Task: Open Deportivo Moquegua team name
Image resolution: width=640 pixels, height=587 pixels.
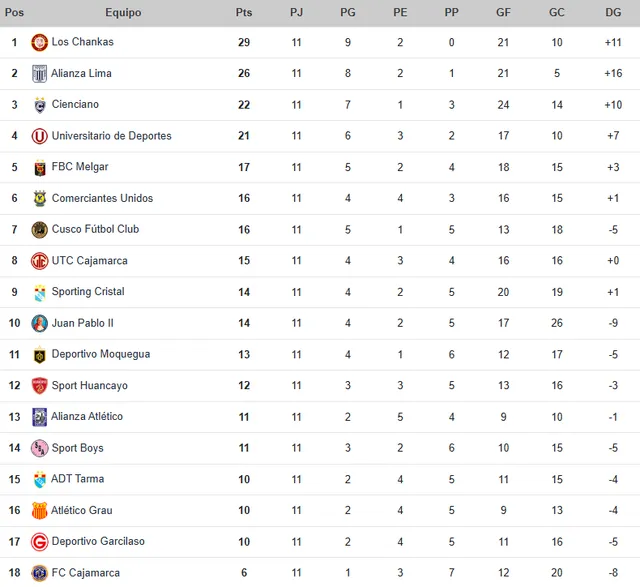Action: click(x=101, y=354)
